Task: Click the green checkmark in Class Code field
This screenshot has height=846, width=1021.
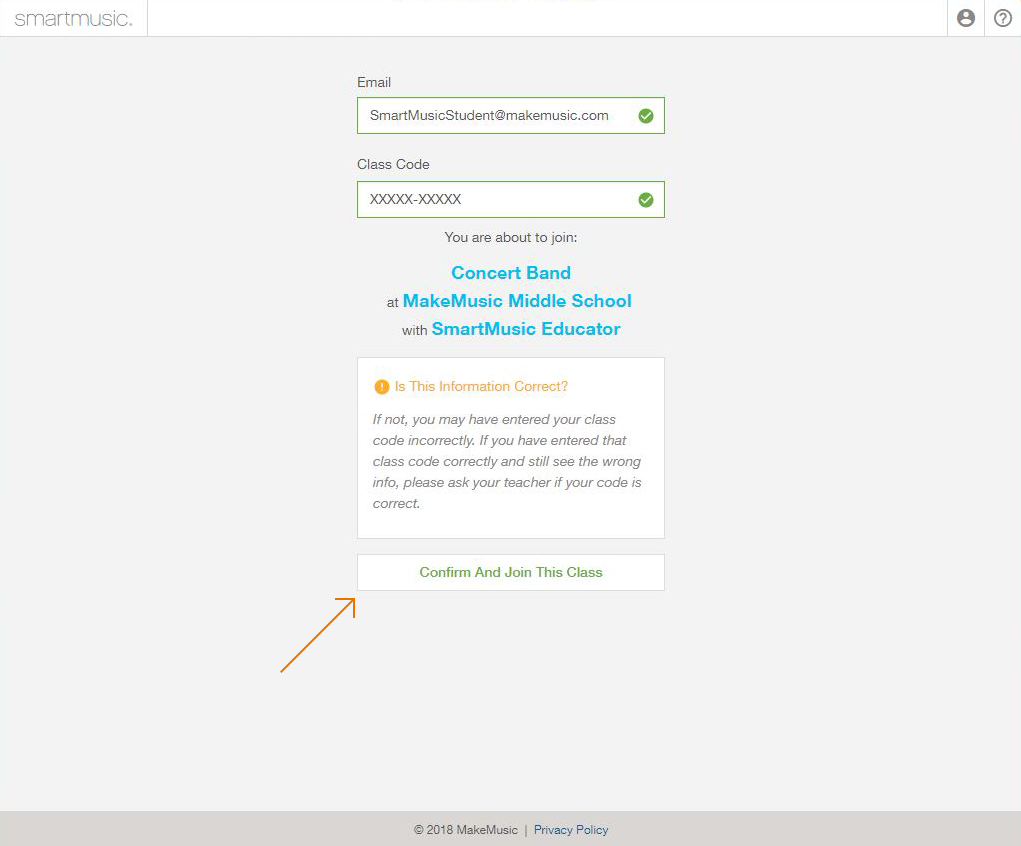Action: point(646,200)
